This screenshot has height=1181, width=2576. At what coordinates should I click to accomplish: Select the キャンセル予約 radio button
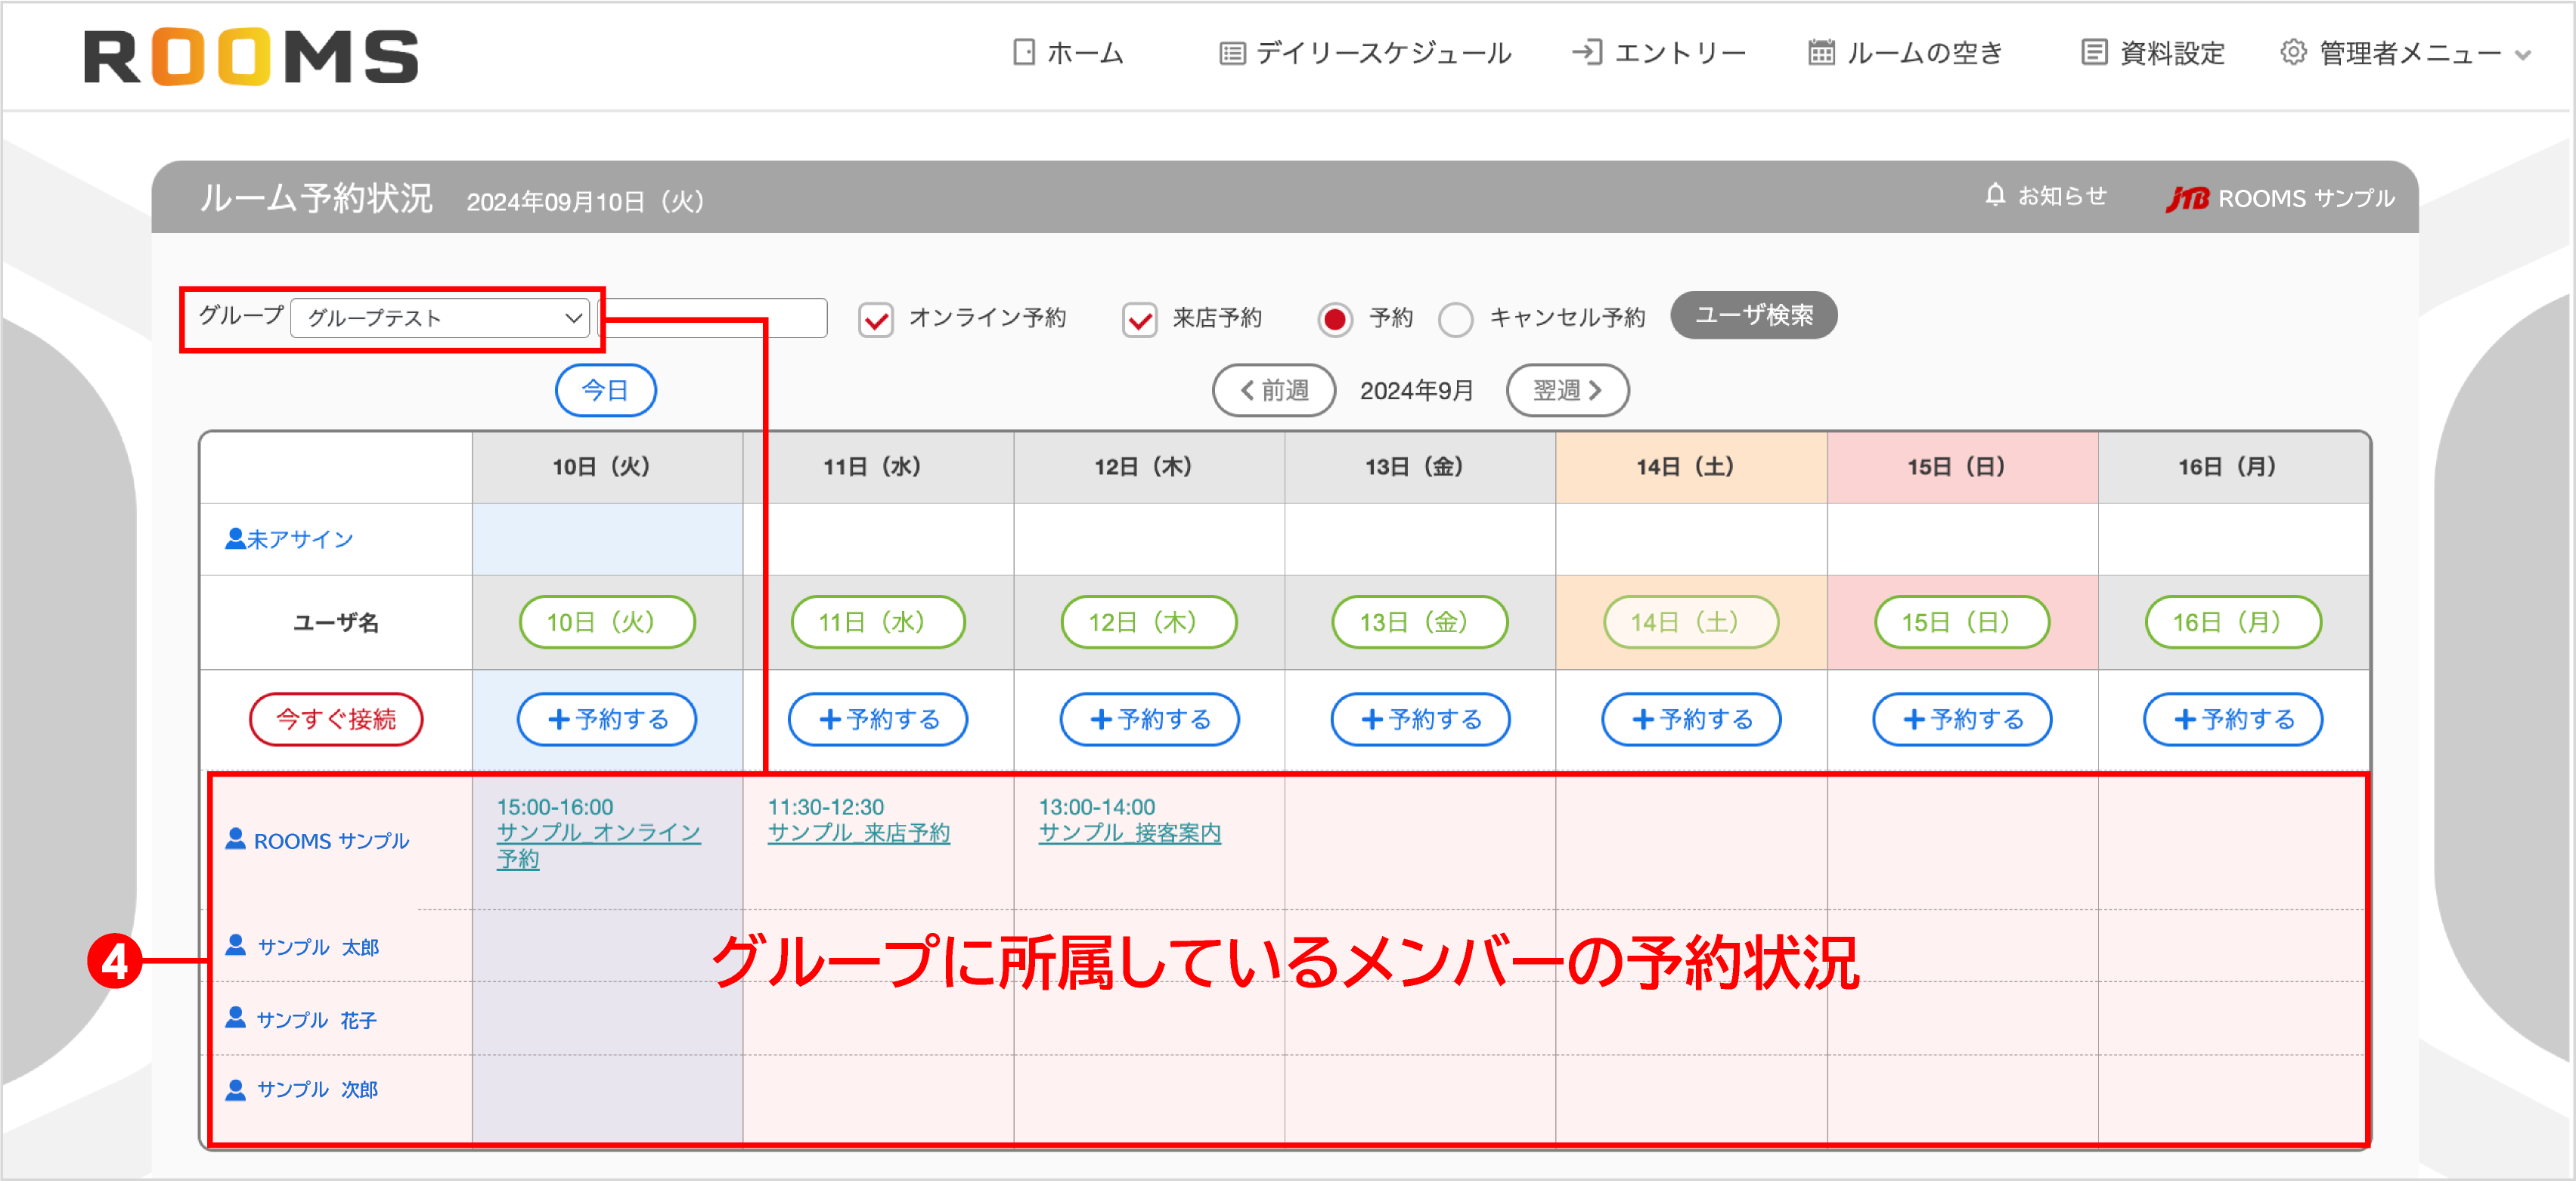coord(1457,319)
